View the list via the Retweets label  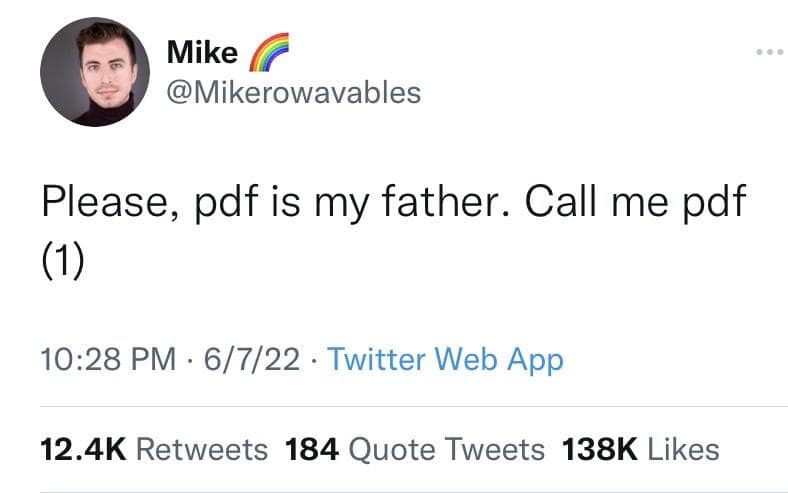(201, 450)
